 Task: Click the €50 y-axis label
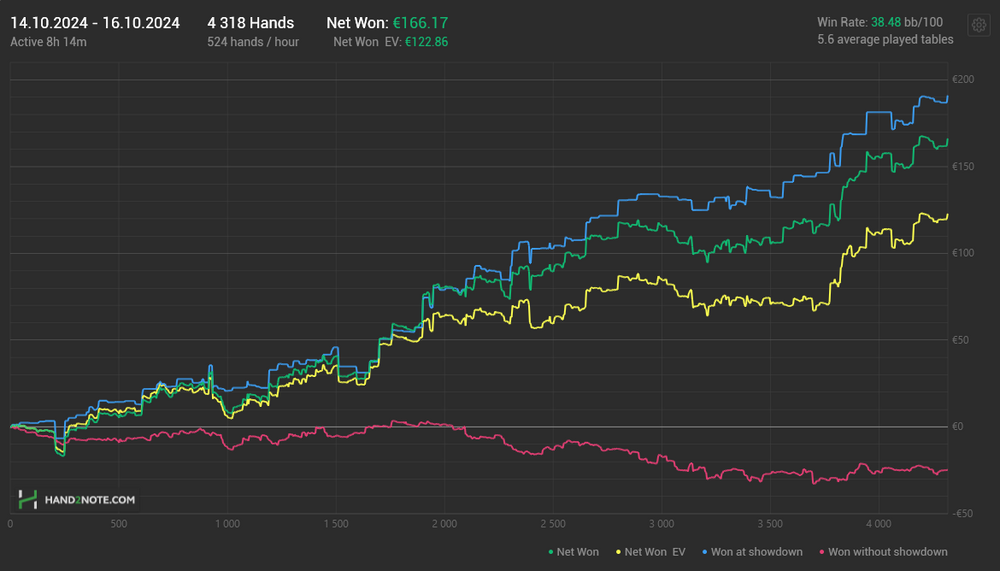(960, 340)
